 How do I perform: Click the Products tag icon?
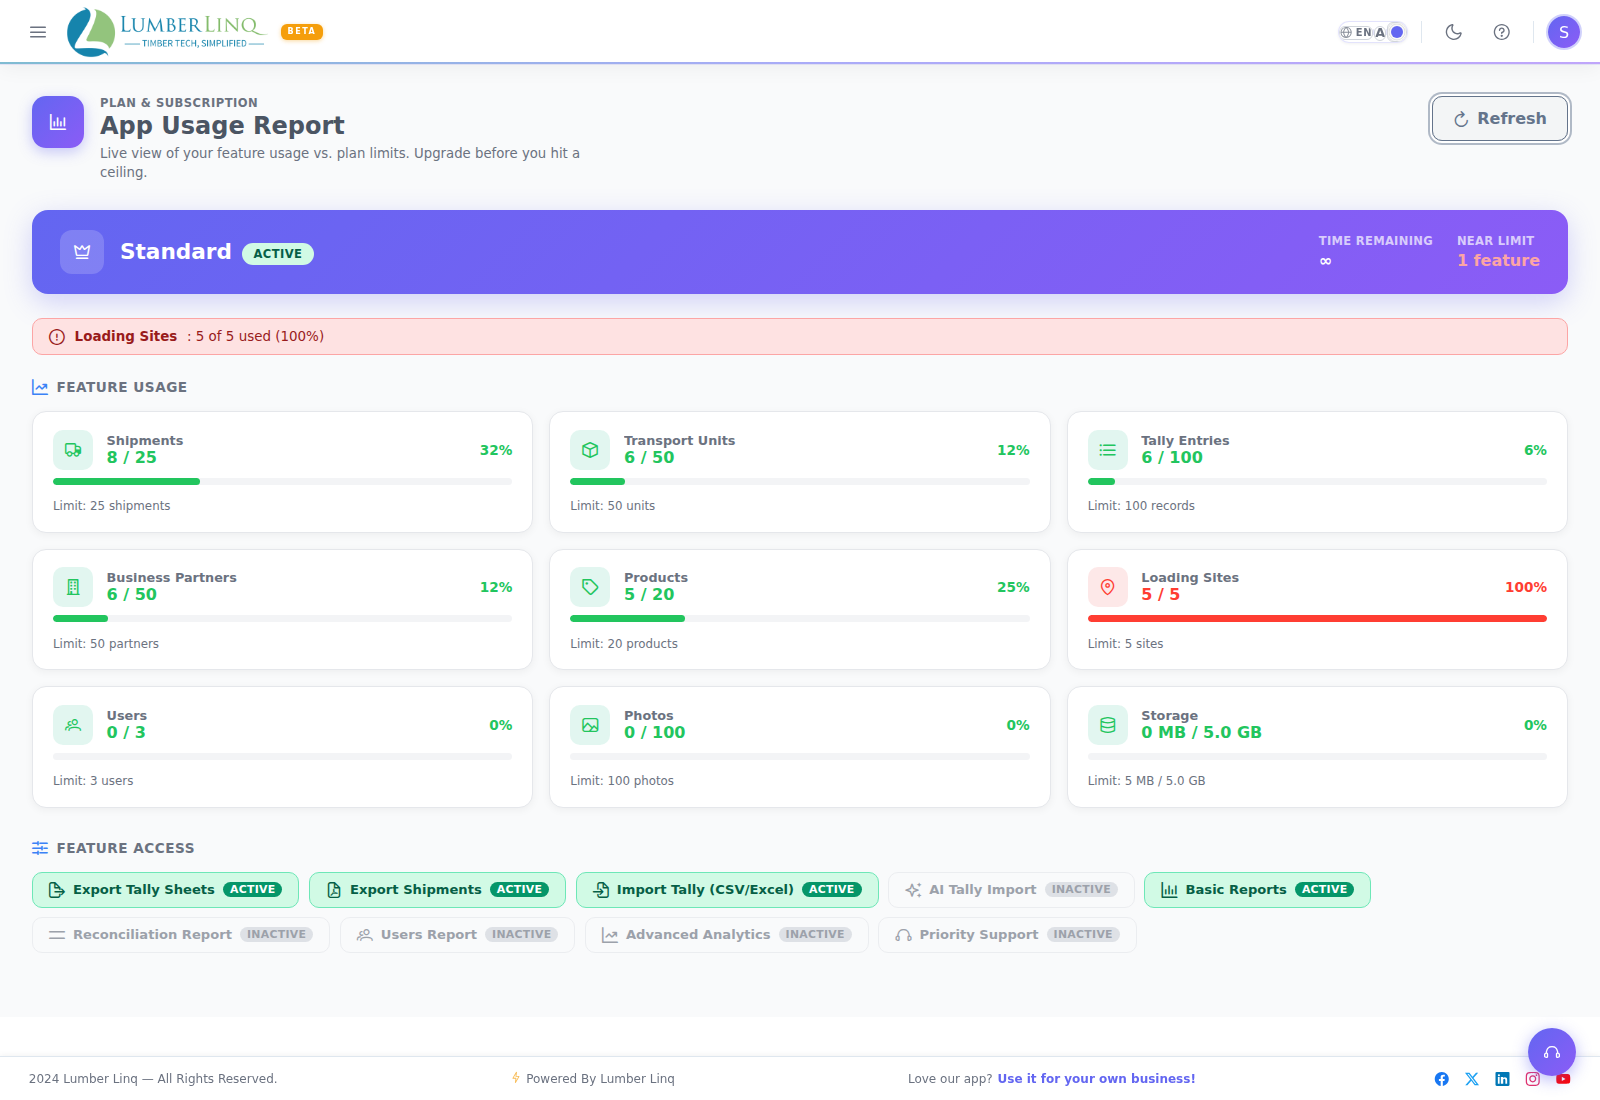click(590, 587)
